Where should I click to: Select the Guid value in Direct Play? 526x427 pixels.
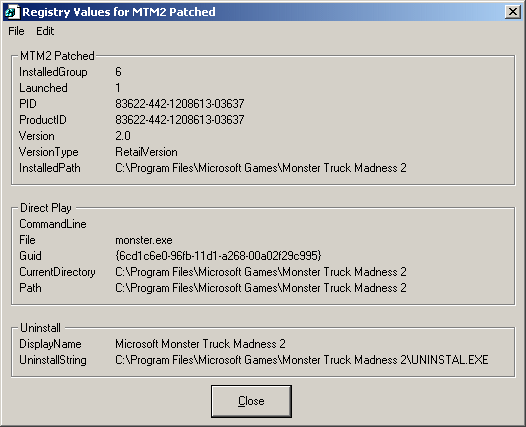(x=218, y=256)
